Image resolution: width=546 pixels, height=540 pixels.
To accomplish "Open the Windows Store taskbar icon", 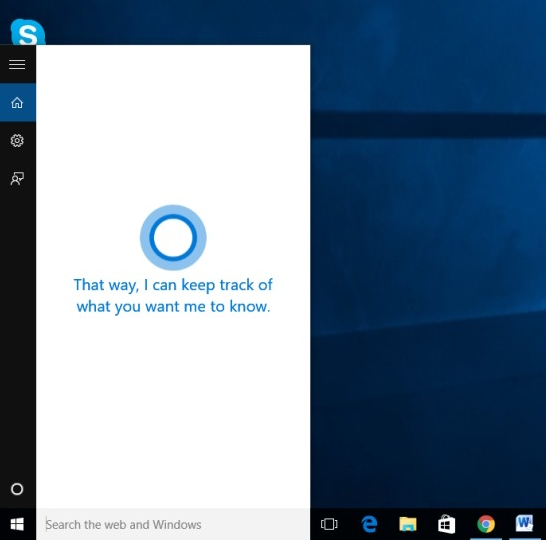I will (x=447, y=524).
